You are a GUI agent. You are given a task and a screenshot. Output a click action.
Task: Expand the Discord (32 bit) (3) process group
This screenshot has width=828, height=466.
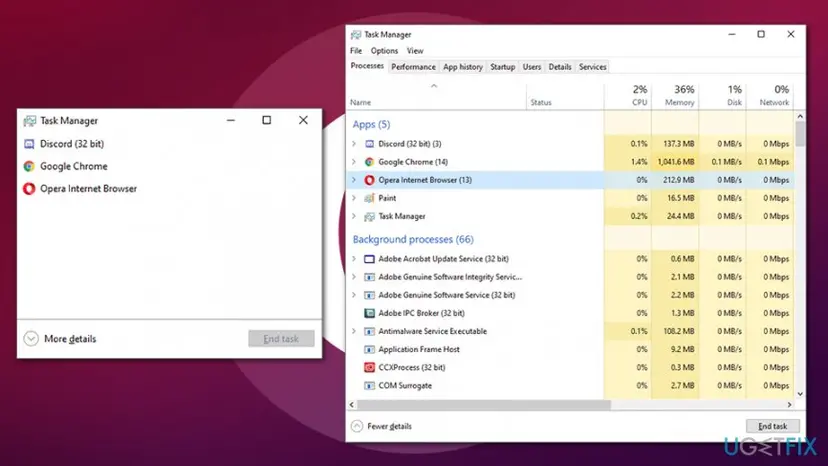click(354, 144)
